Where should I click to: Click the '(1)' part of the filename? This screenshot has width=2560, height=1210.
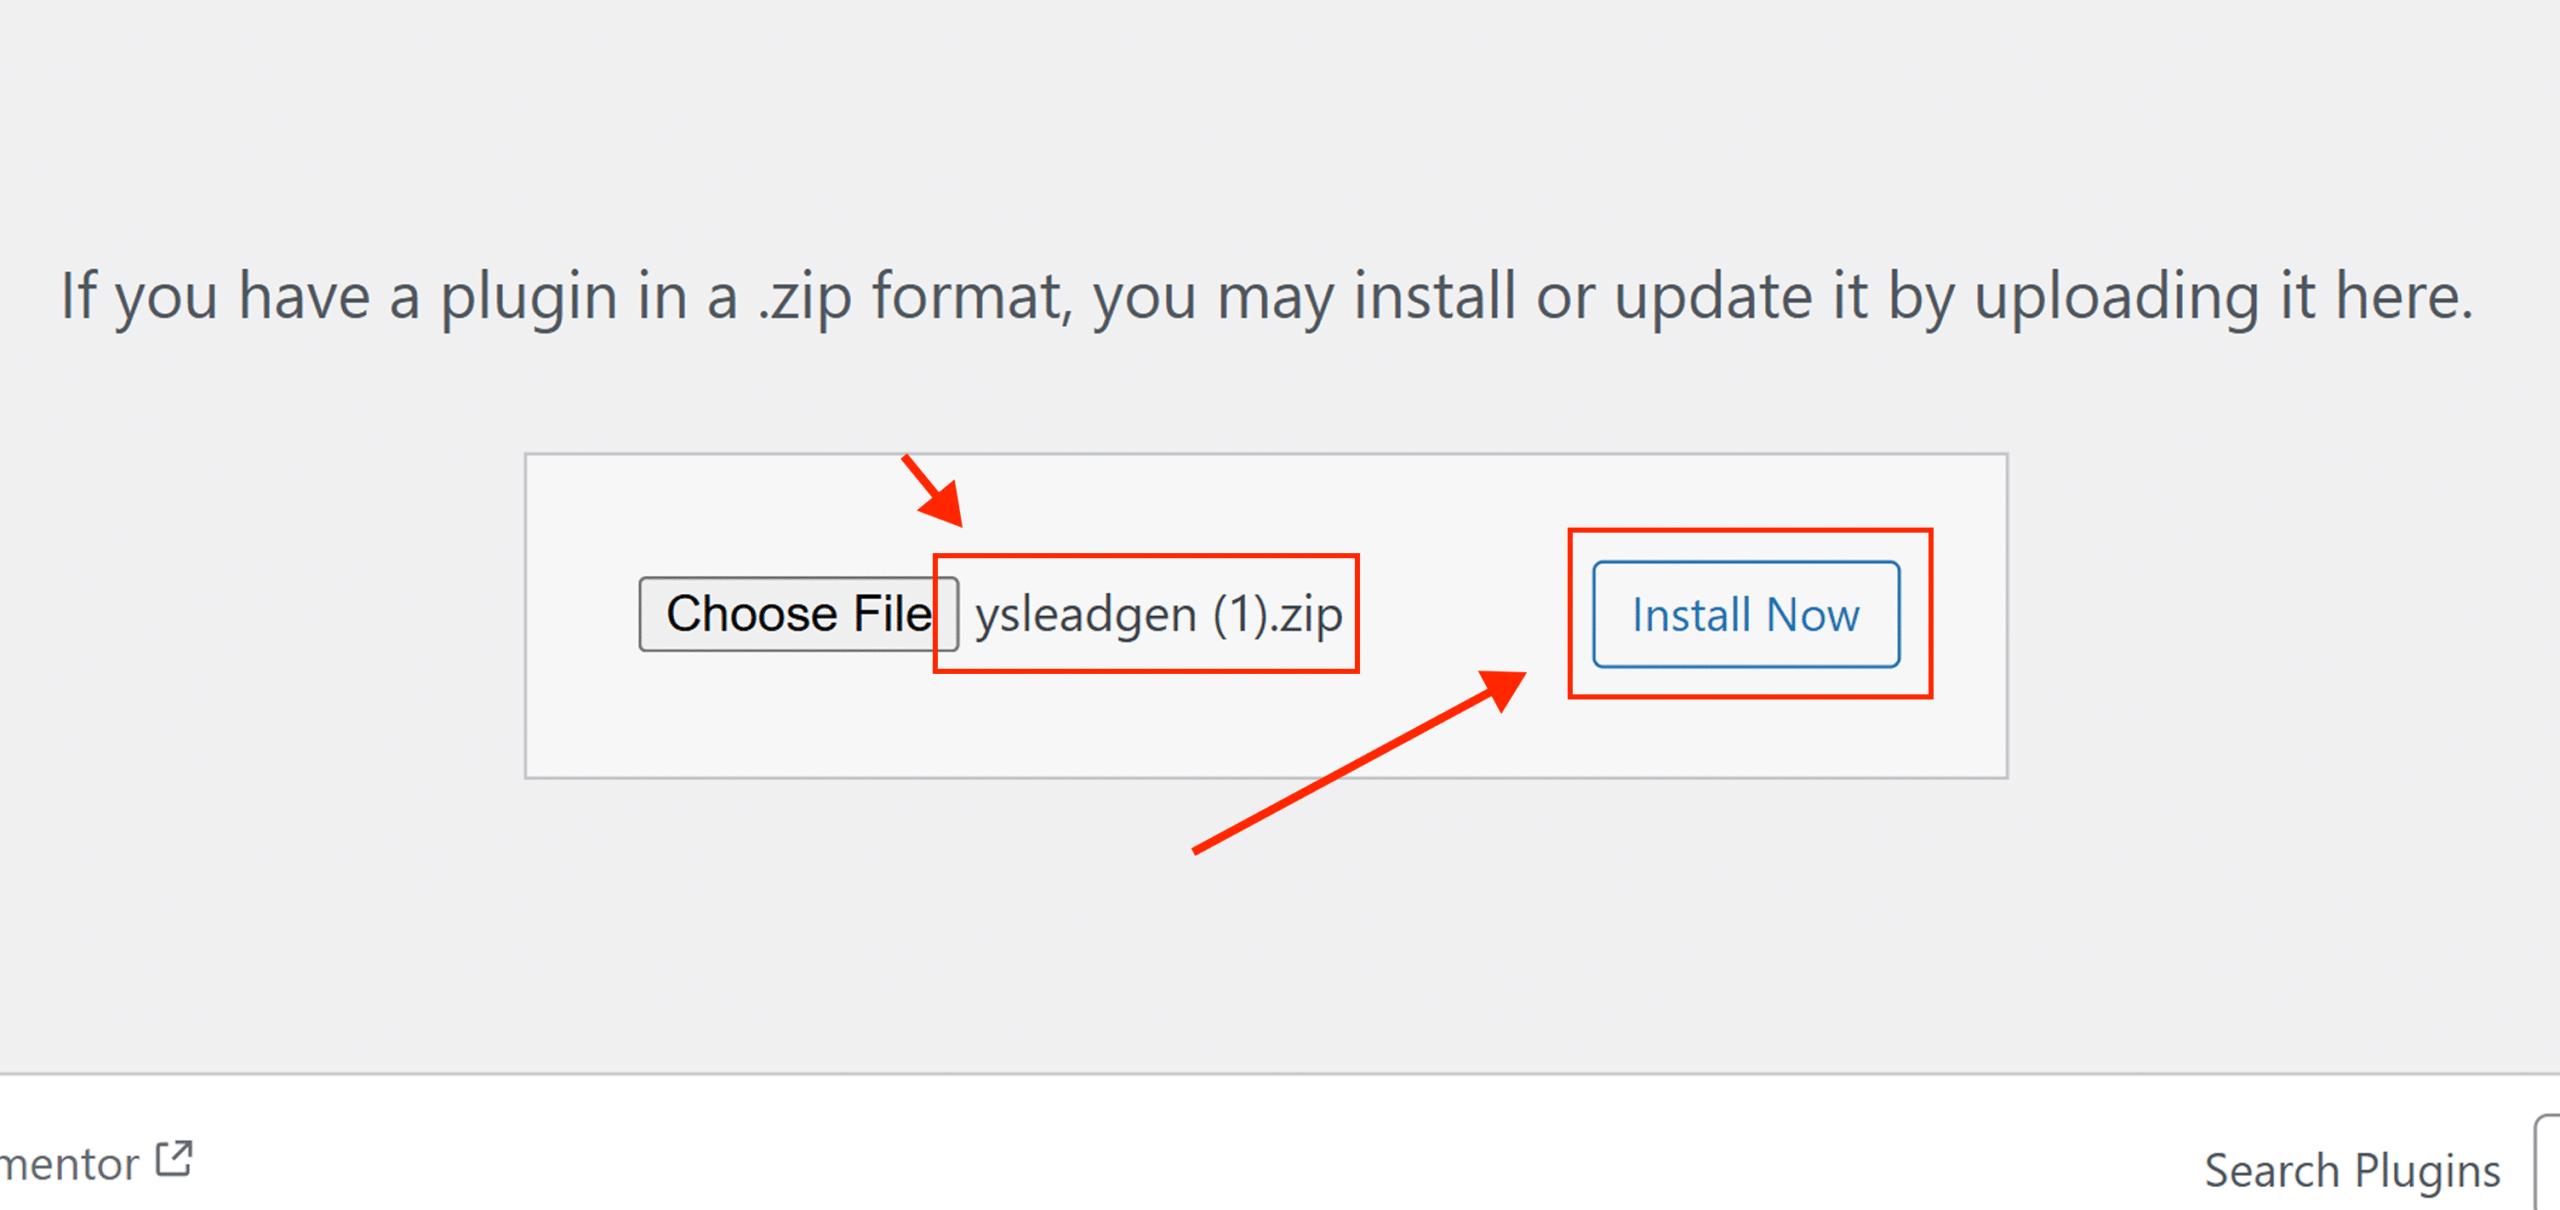pos(1240,614)
